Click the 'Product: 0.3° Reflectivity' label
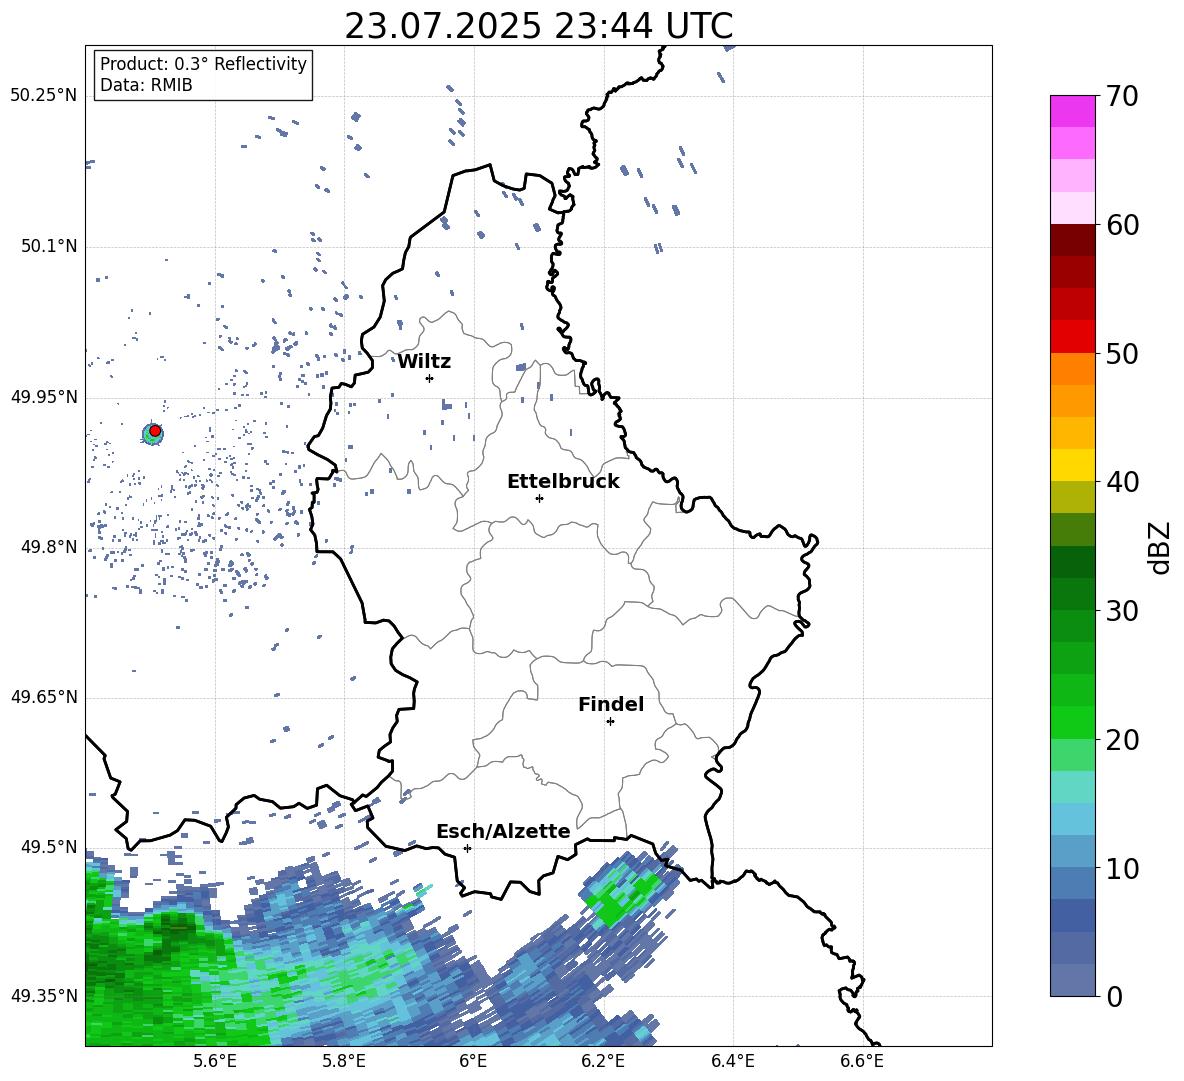The width and height of the screenshot is (1184, 1081). pyautogui.click(x=203, y=64)
